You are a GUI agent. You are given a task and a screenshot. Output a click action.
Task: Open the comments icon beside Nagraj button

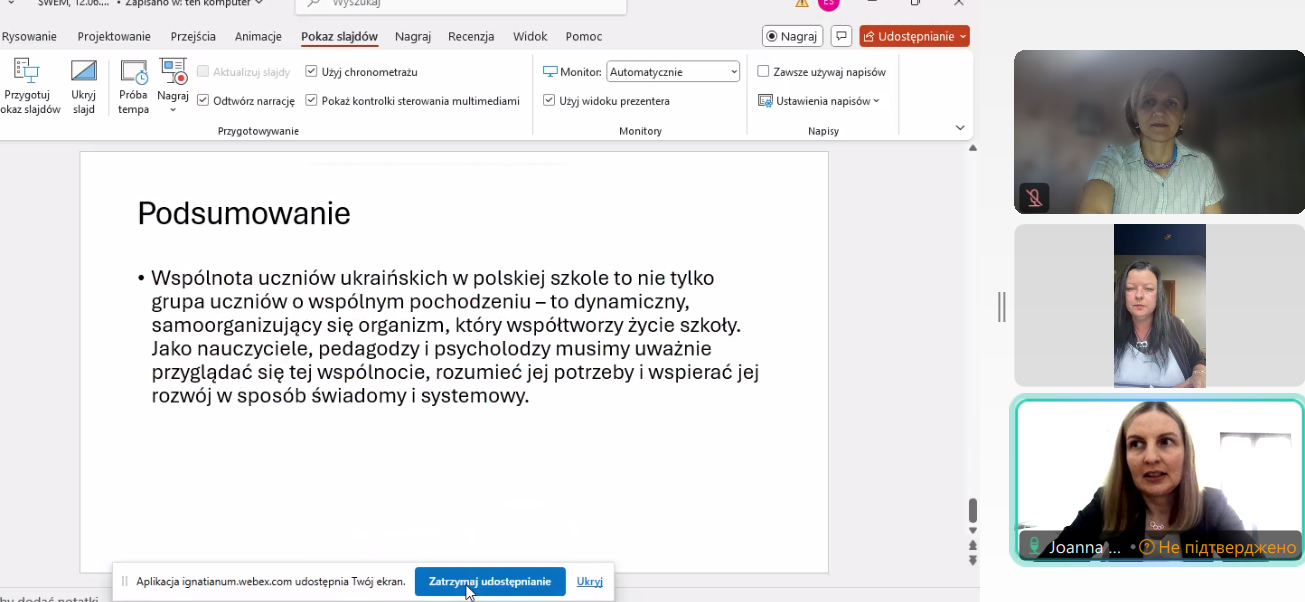tap(842, 36)
